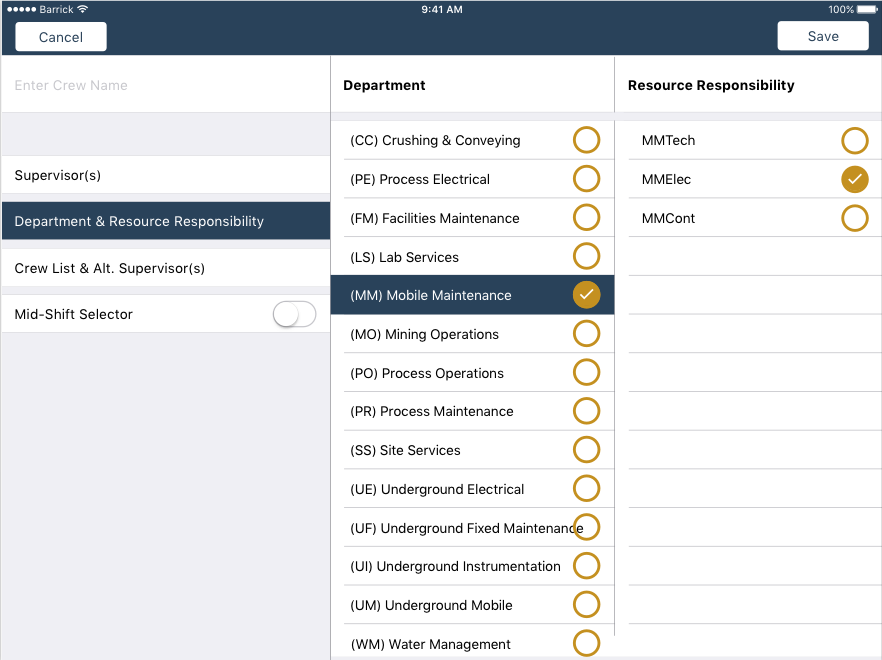This screenshot has width=882, height=660.
Task: Select the Process Electrical radio circle
Action: coord(586,179)
